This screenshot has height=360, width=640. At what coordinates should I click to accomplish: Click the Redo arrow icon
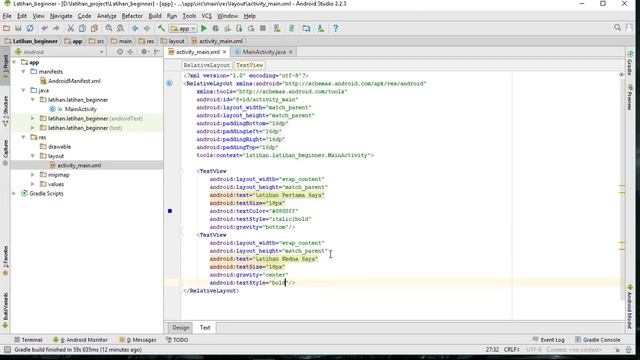[56, 28]
